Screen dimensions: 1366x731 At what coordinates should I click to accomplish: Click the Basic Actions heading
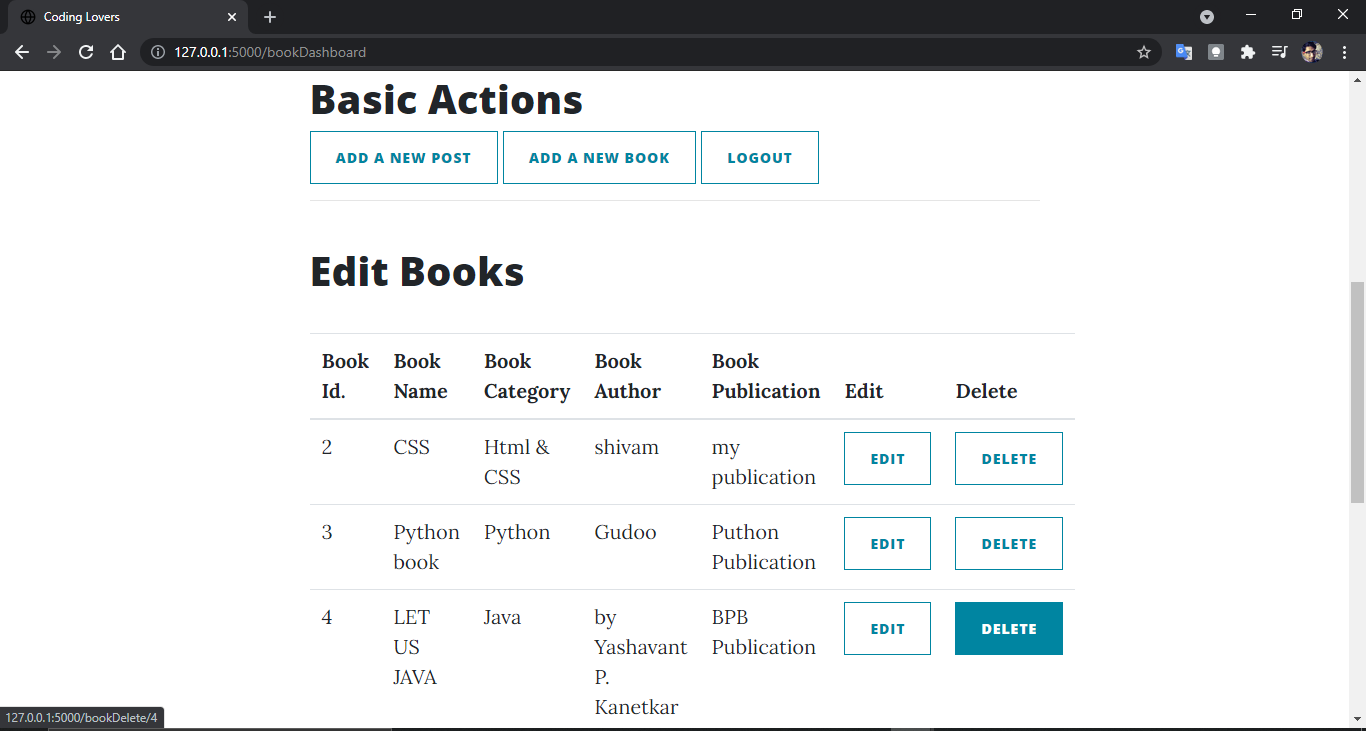click(447, 99)
